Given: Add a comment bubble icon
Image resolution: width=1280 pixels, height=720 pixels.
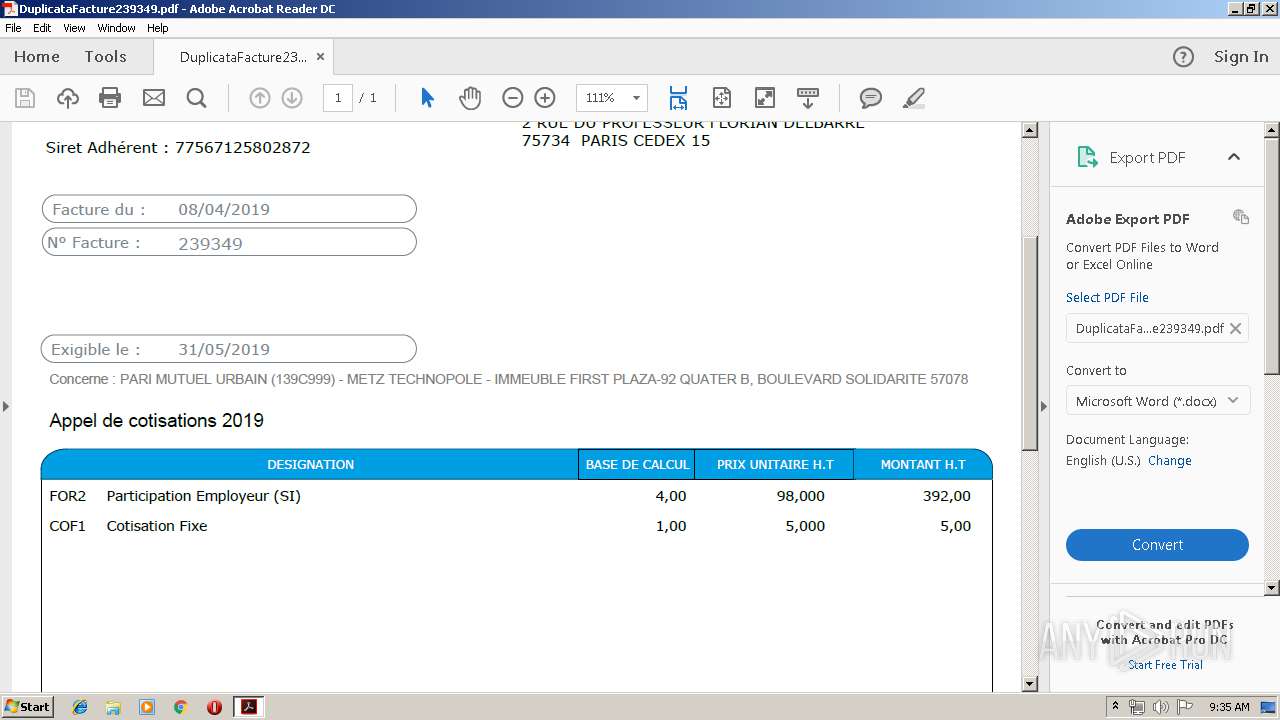Looking at the screenshot, I should (x=871, y=98).
